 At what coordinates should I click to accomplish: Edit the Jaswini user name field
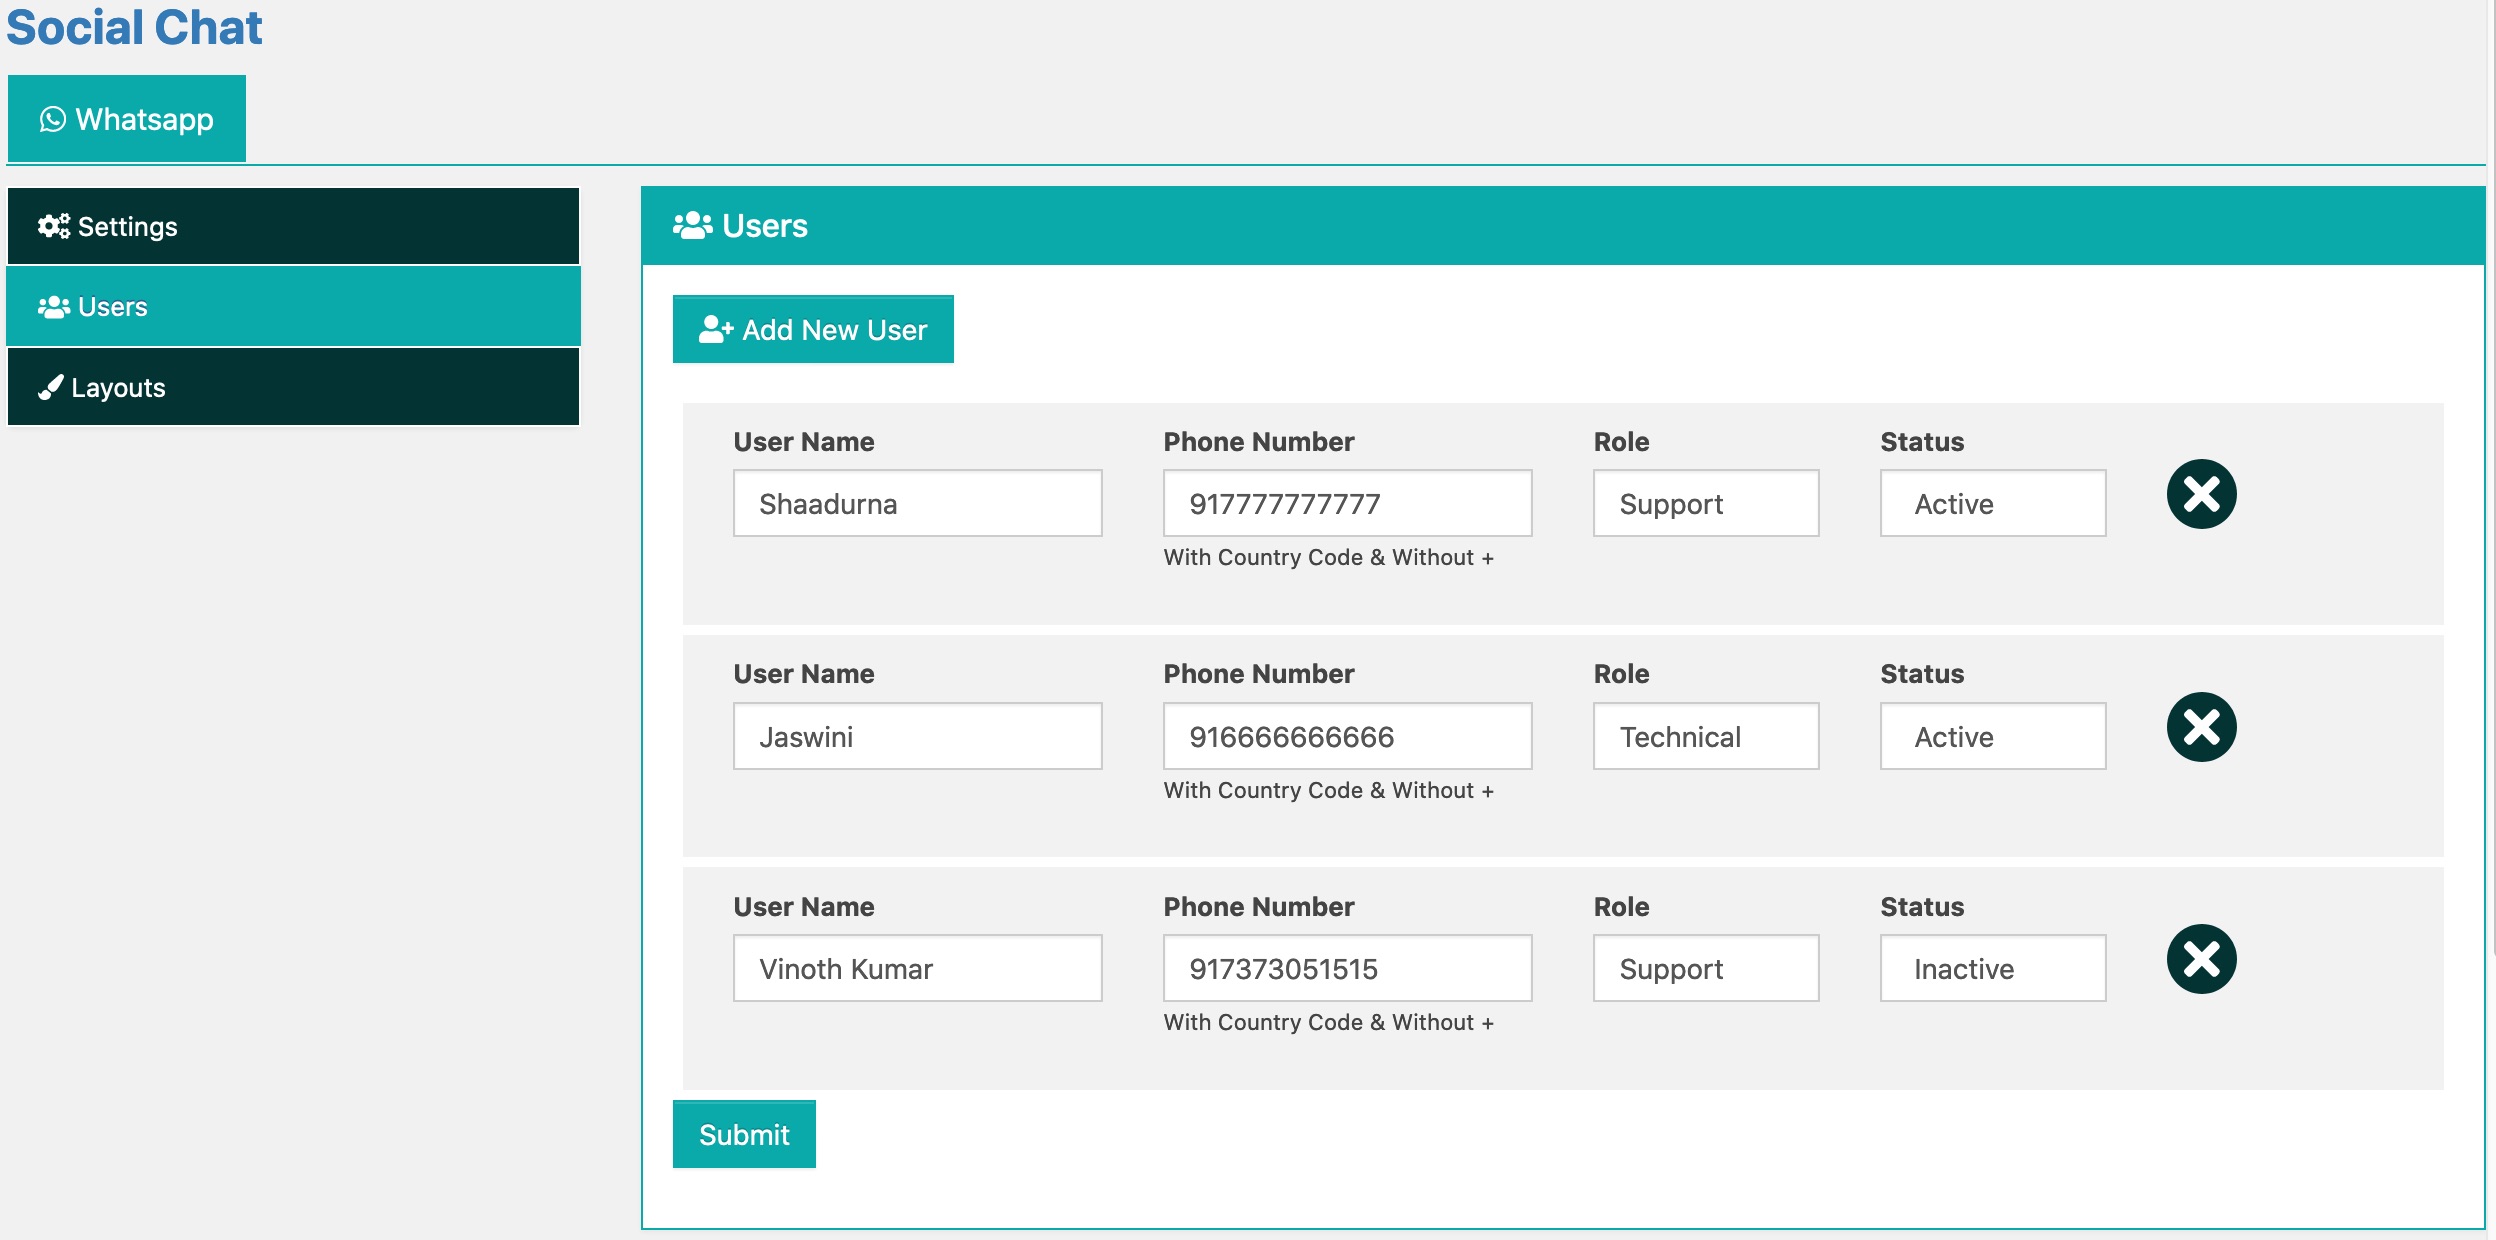click(x=918, y=736)
